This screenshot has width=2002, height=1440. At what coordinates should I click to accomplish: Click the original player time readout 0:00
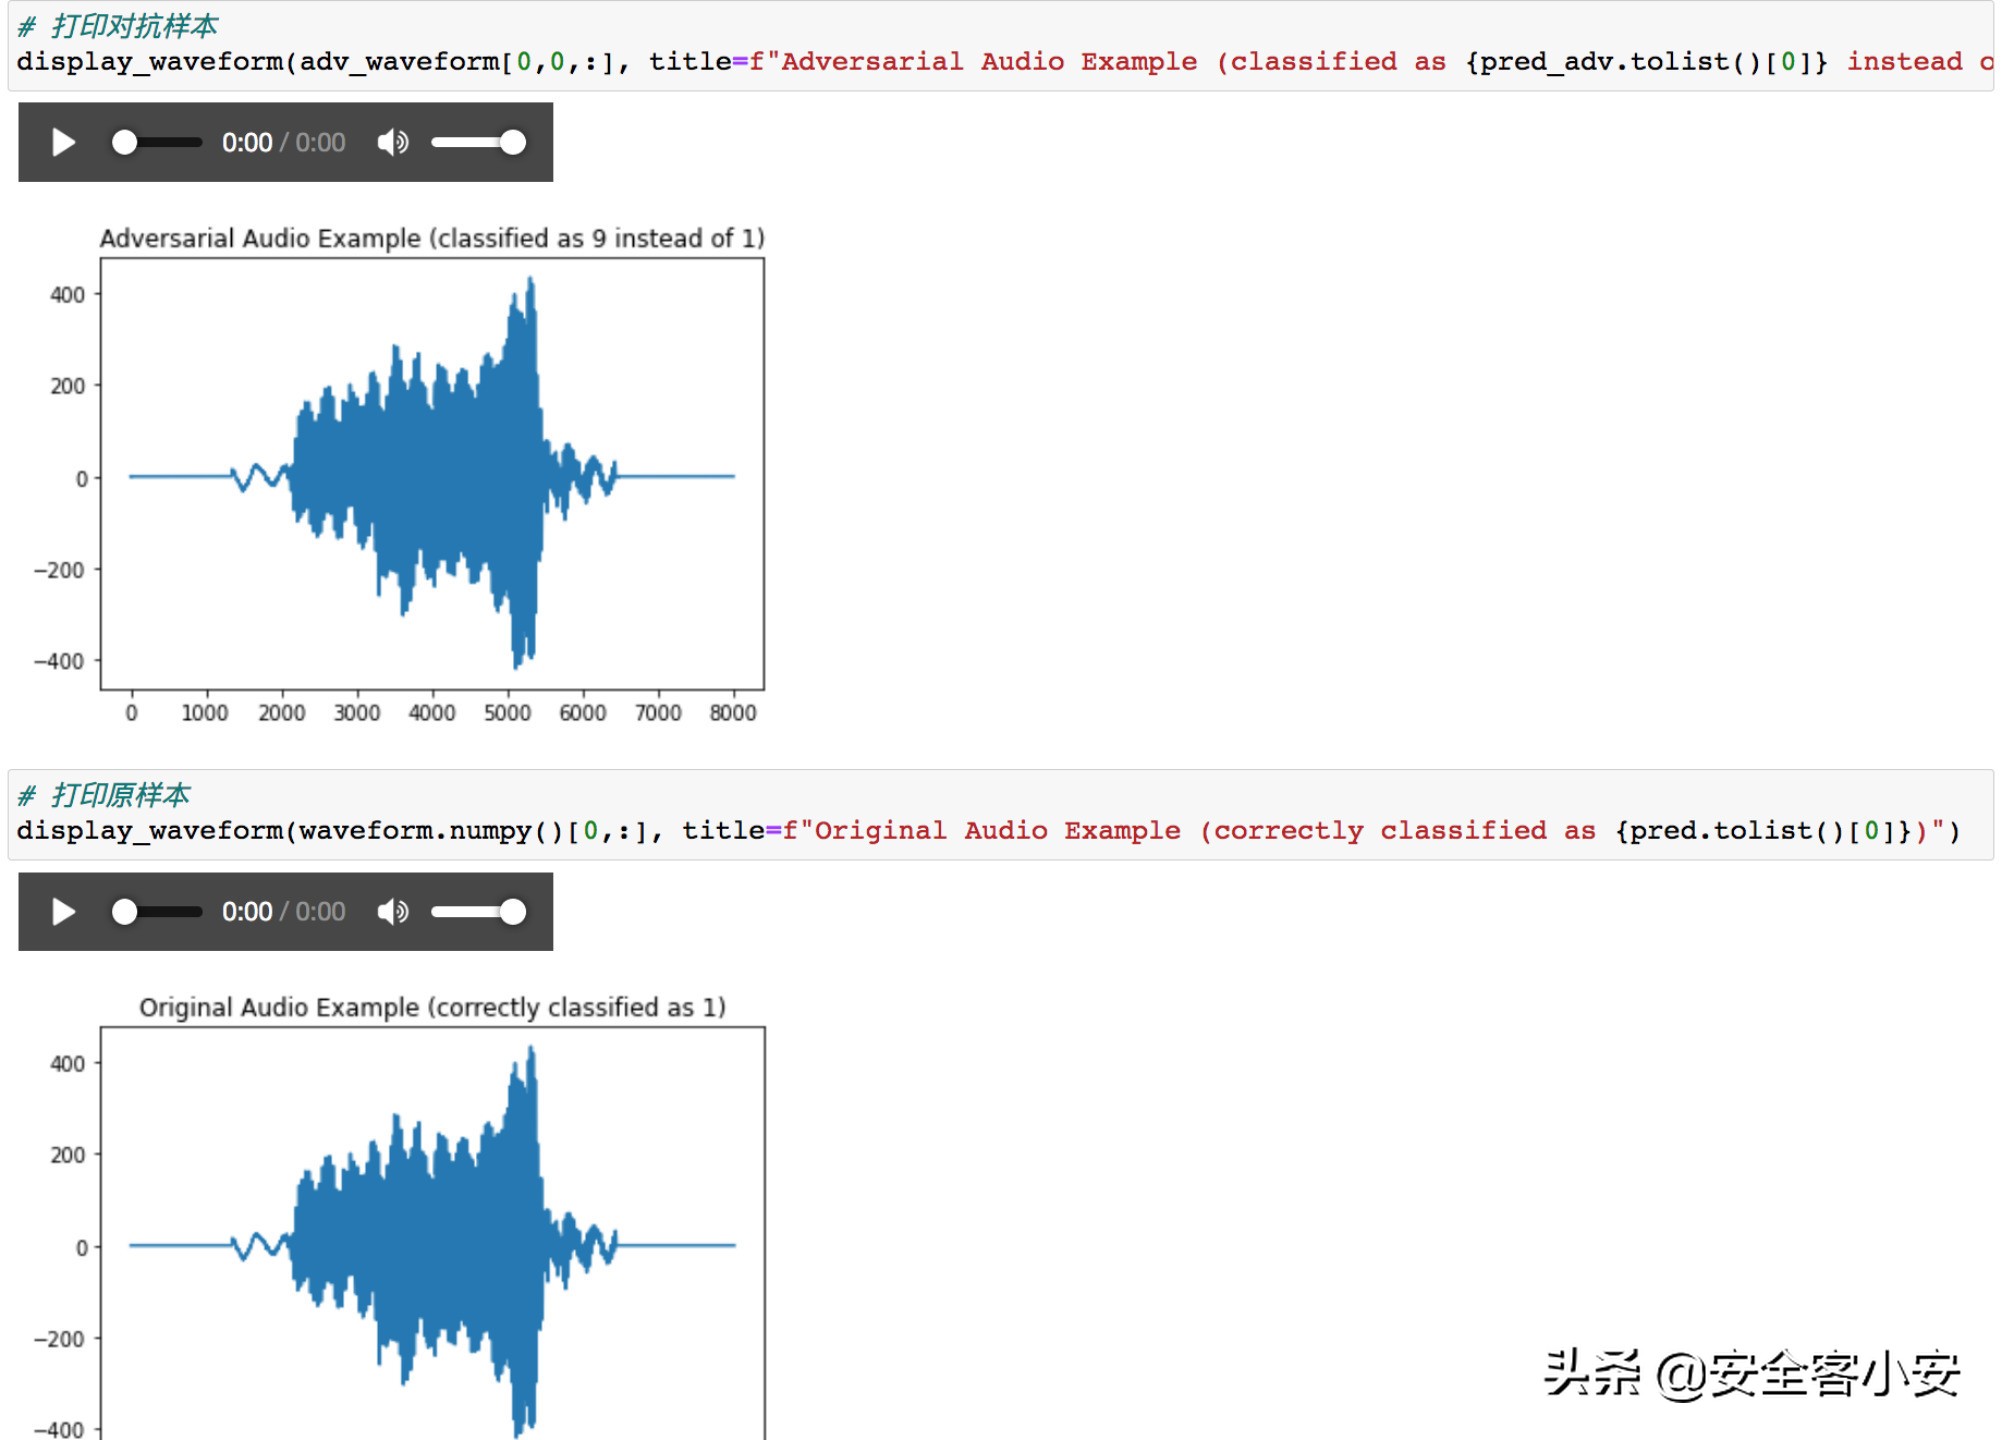(x=247, y=912)
